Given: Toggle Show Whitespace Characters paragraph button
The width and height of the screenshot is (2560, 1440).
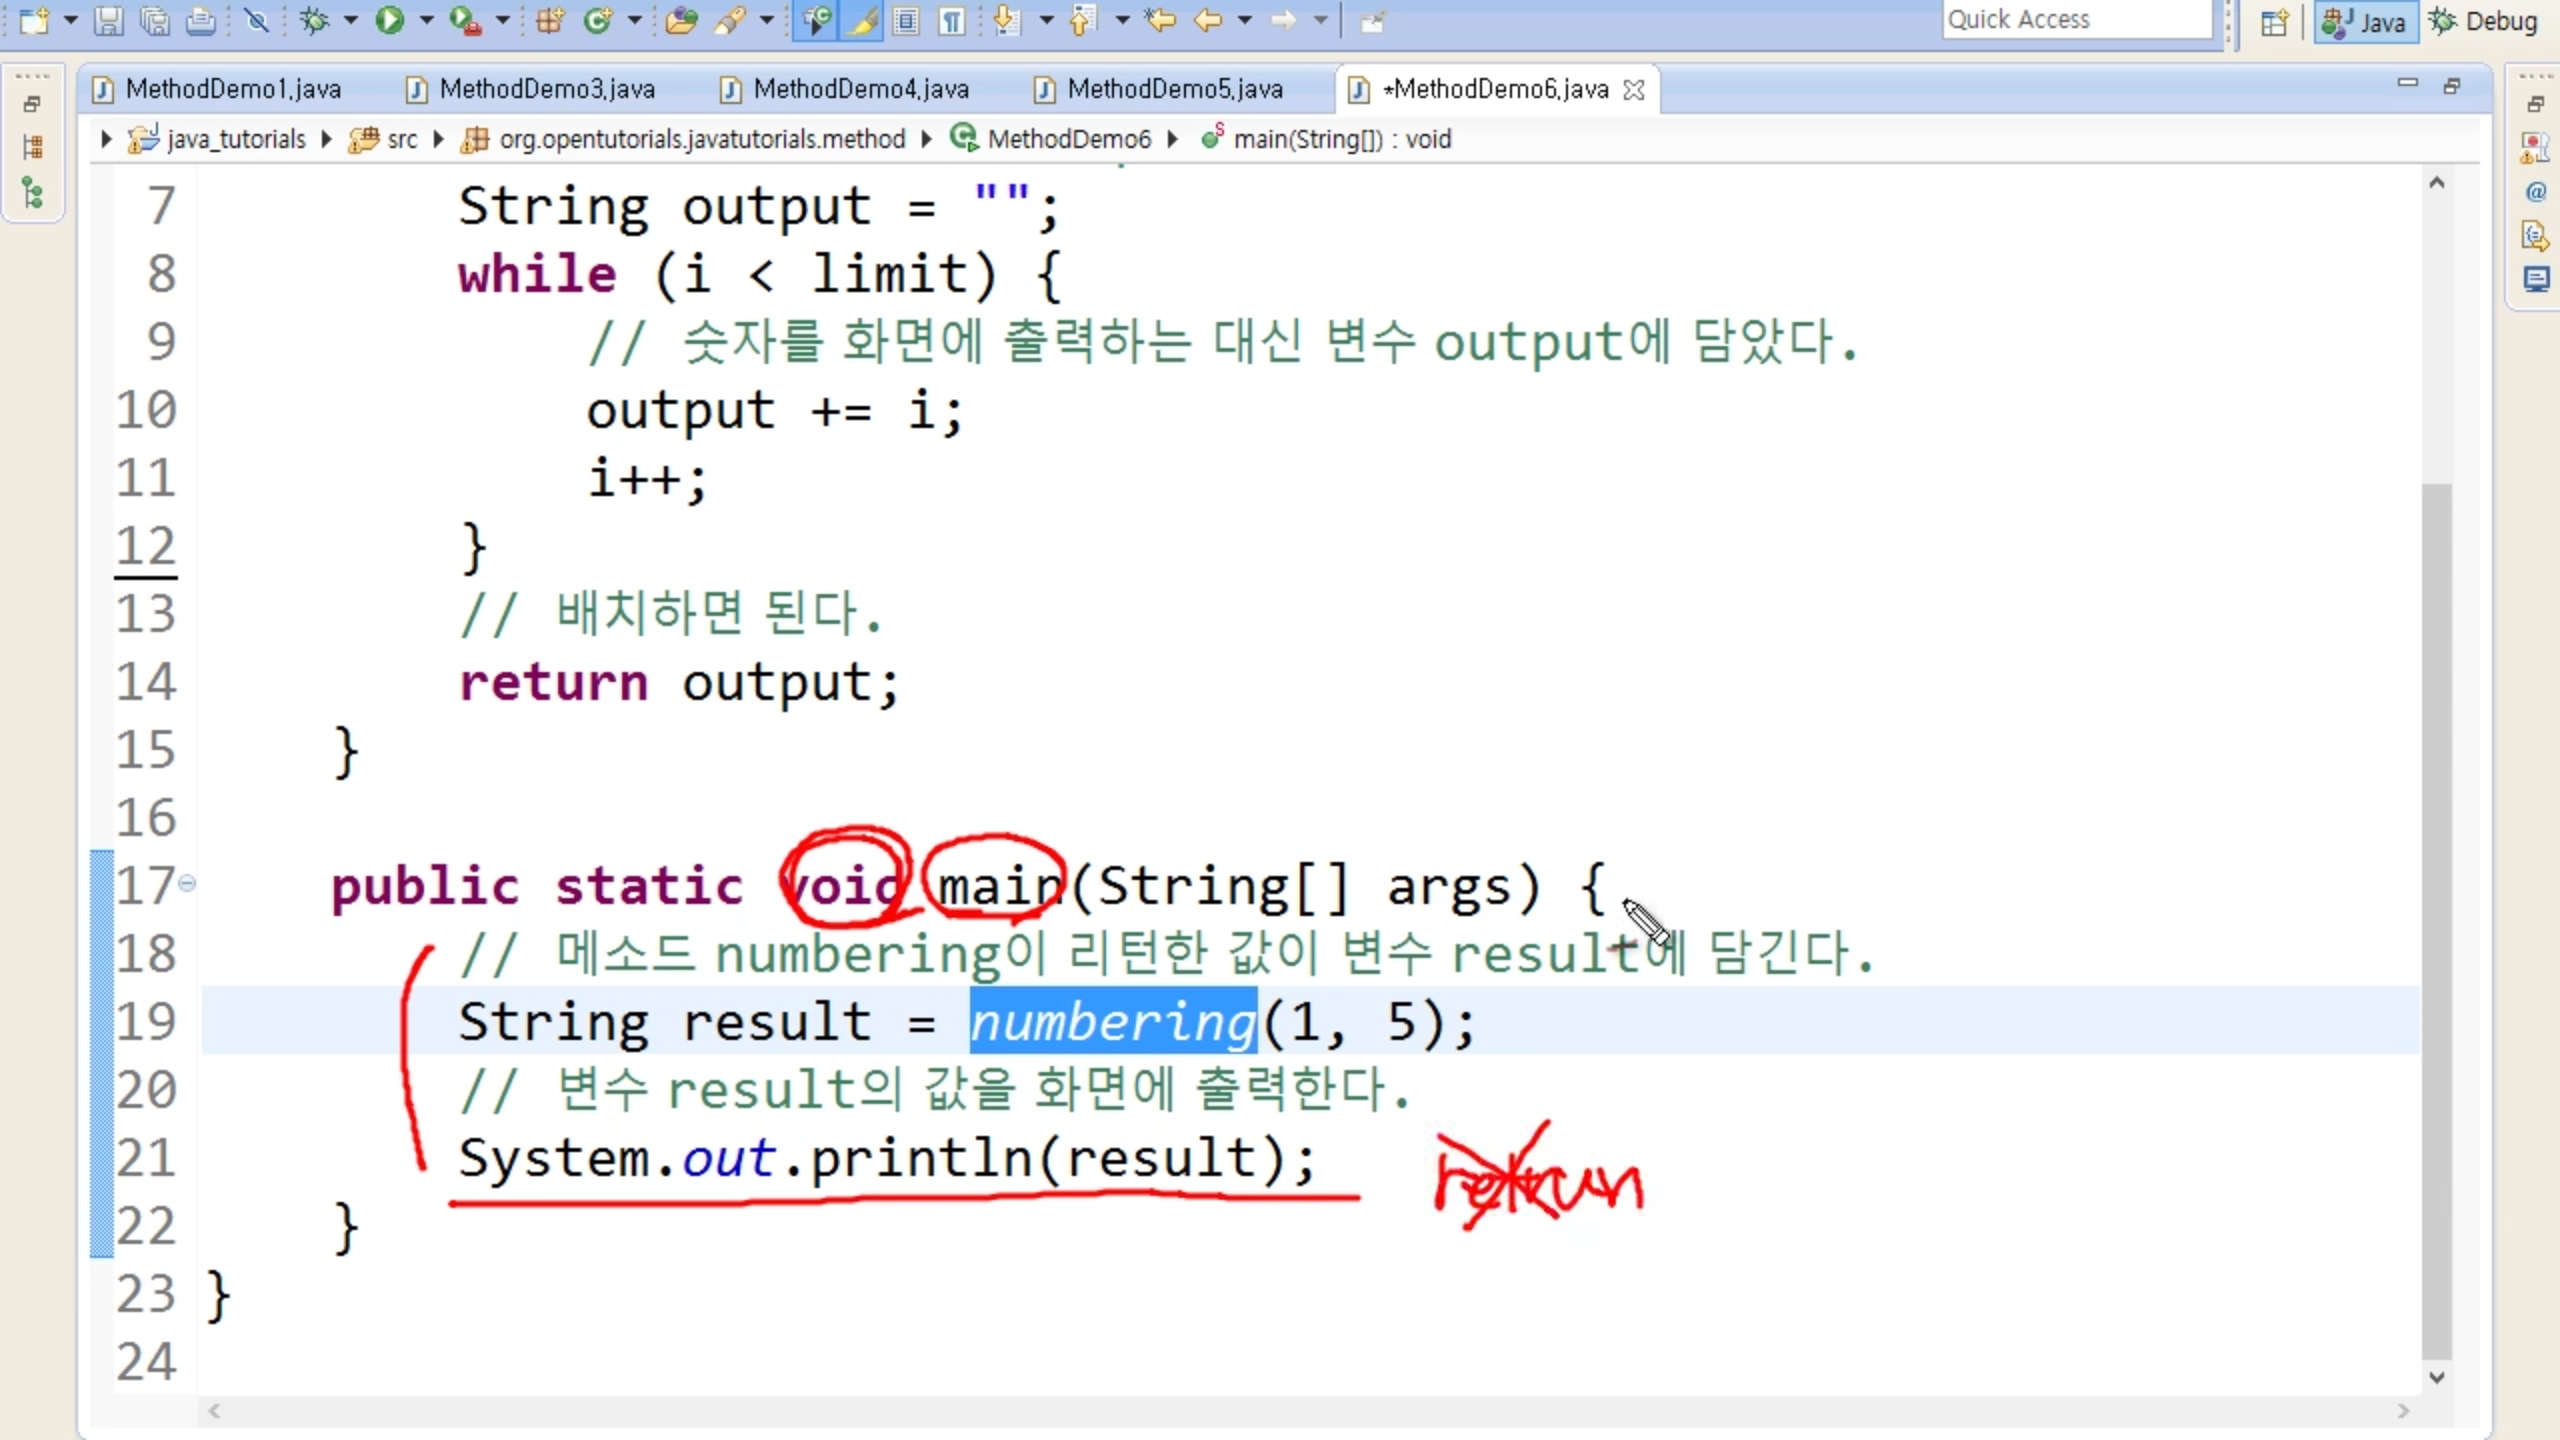Looking at the screenshot, I should coord(952,20).
